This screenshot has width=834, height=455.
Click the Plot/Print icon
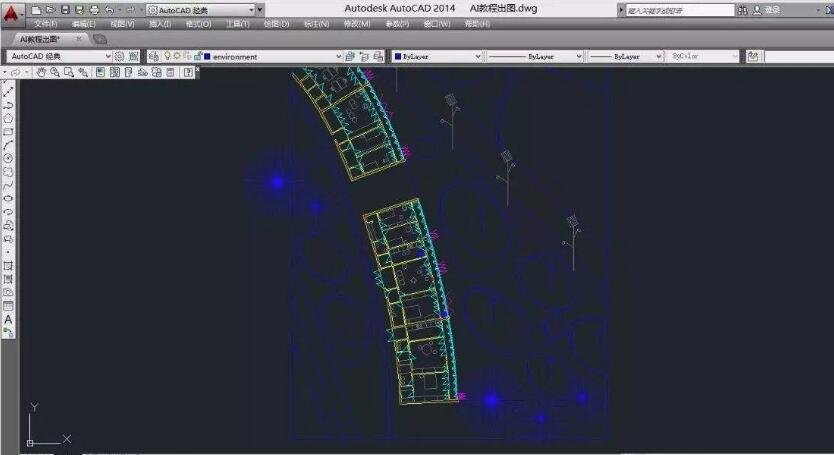pyautogui.click(x=94, y=9)
